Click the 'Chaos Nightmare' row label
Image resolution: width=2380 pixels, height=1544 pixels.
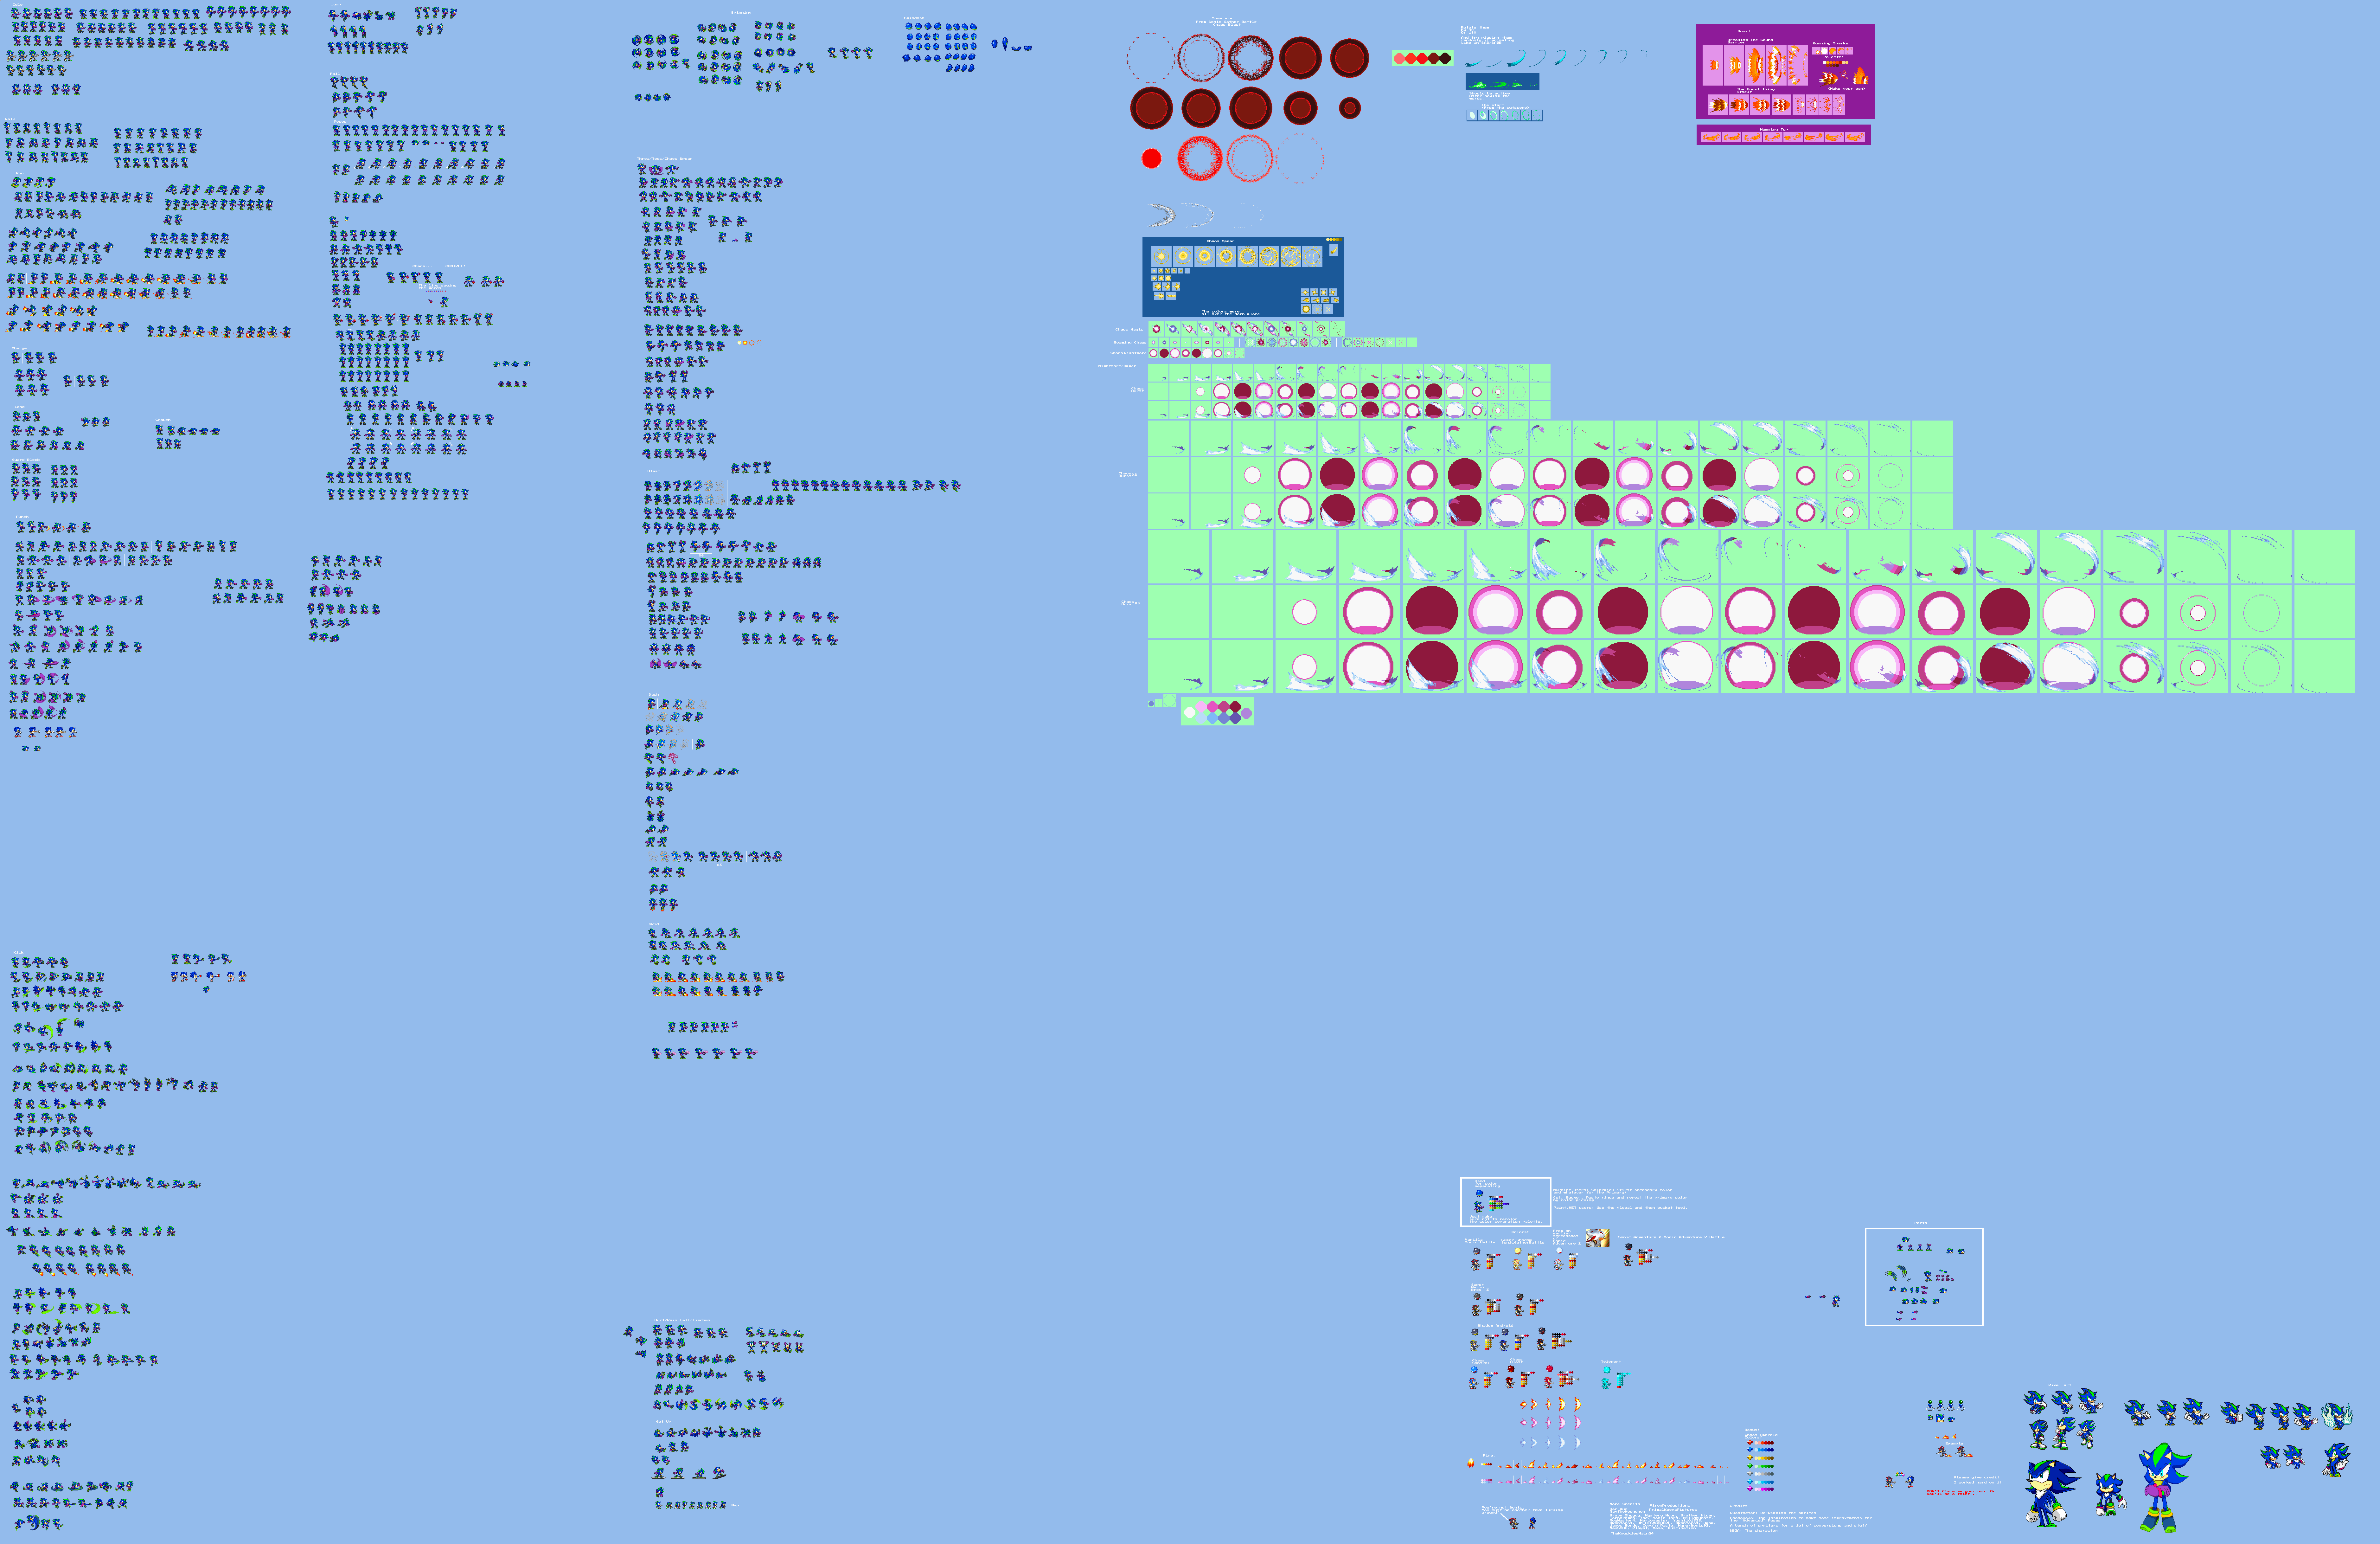(1129, 353)
